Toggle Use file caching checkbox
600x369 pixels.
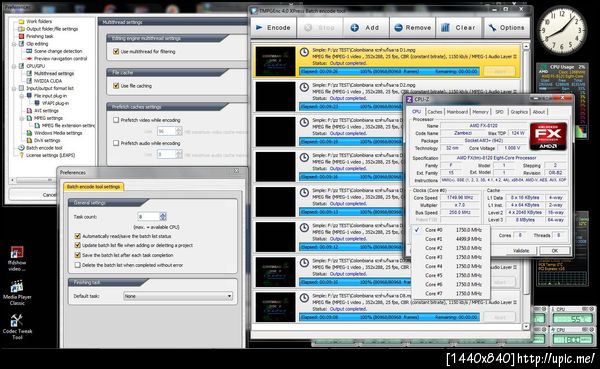116,86
